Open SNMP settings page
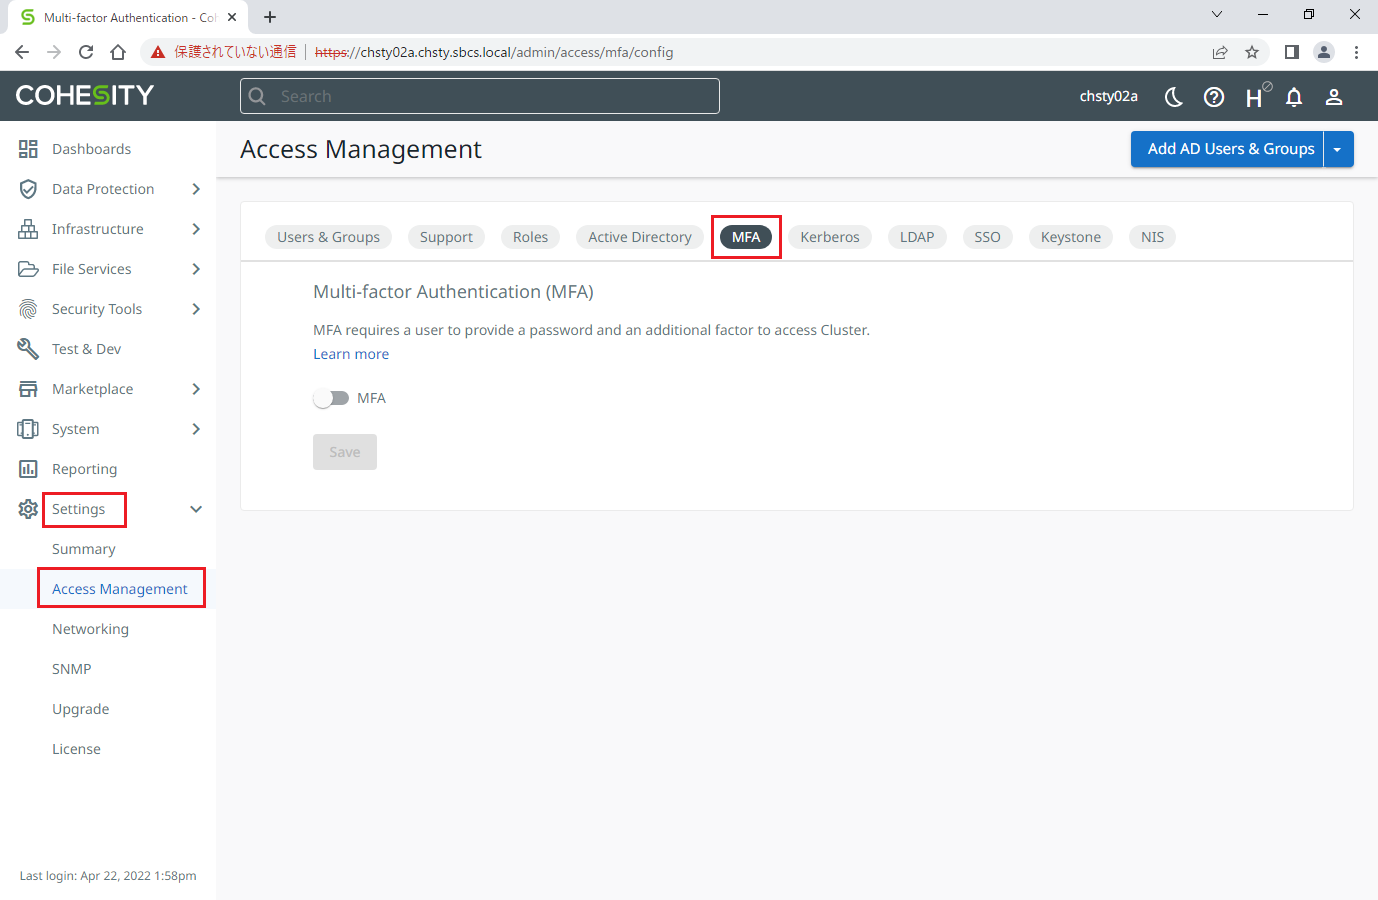1378x900 pixels. coord(72,669)
